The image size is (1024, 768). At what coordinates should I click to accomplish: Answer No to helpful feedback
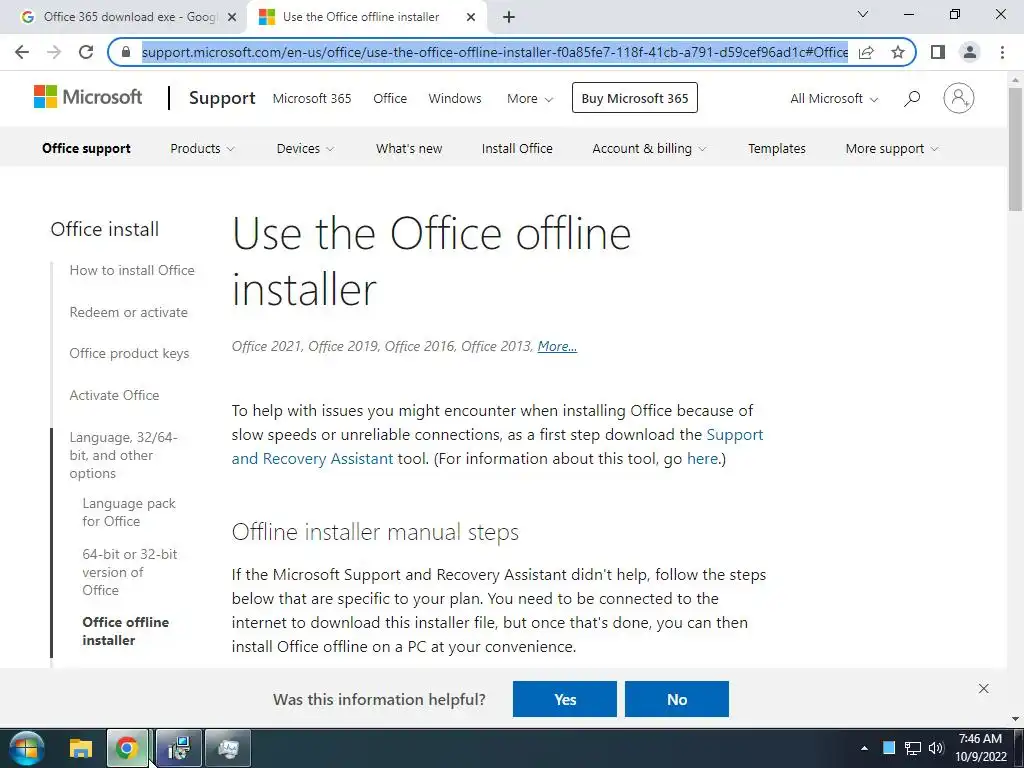677,699
